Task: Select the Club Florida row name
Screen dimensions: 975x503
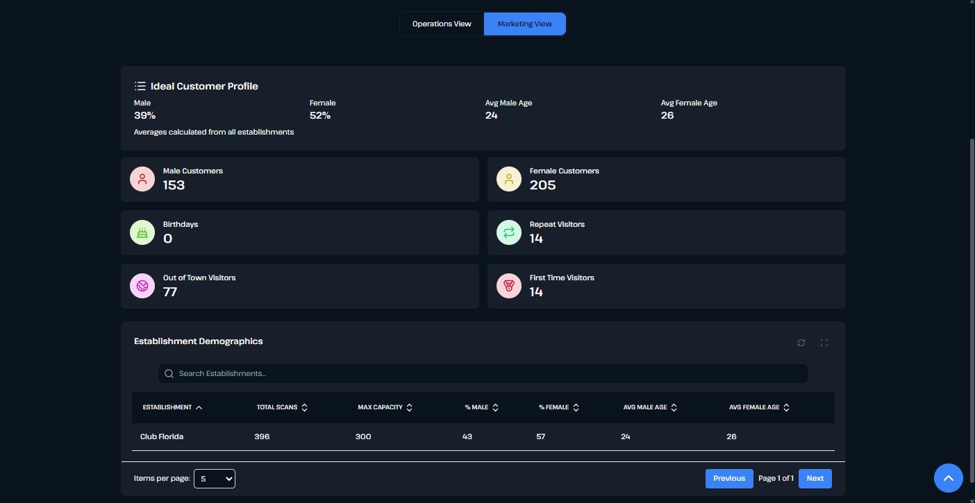Action: [x=162, y=437]
